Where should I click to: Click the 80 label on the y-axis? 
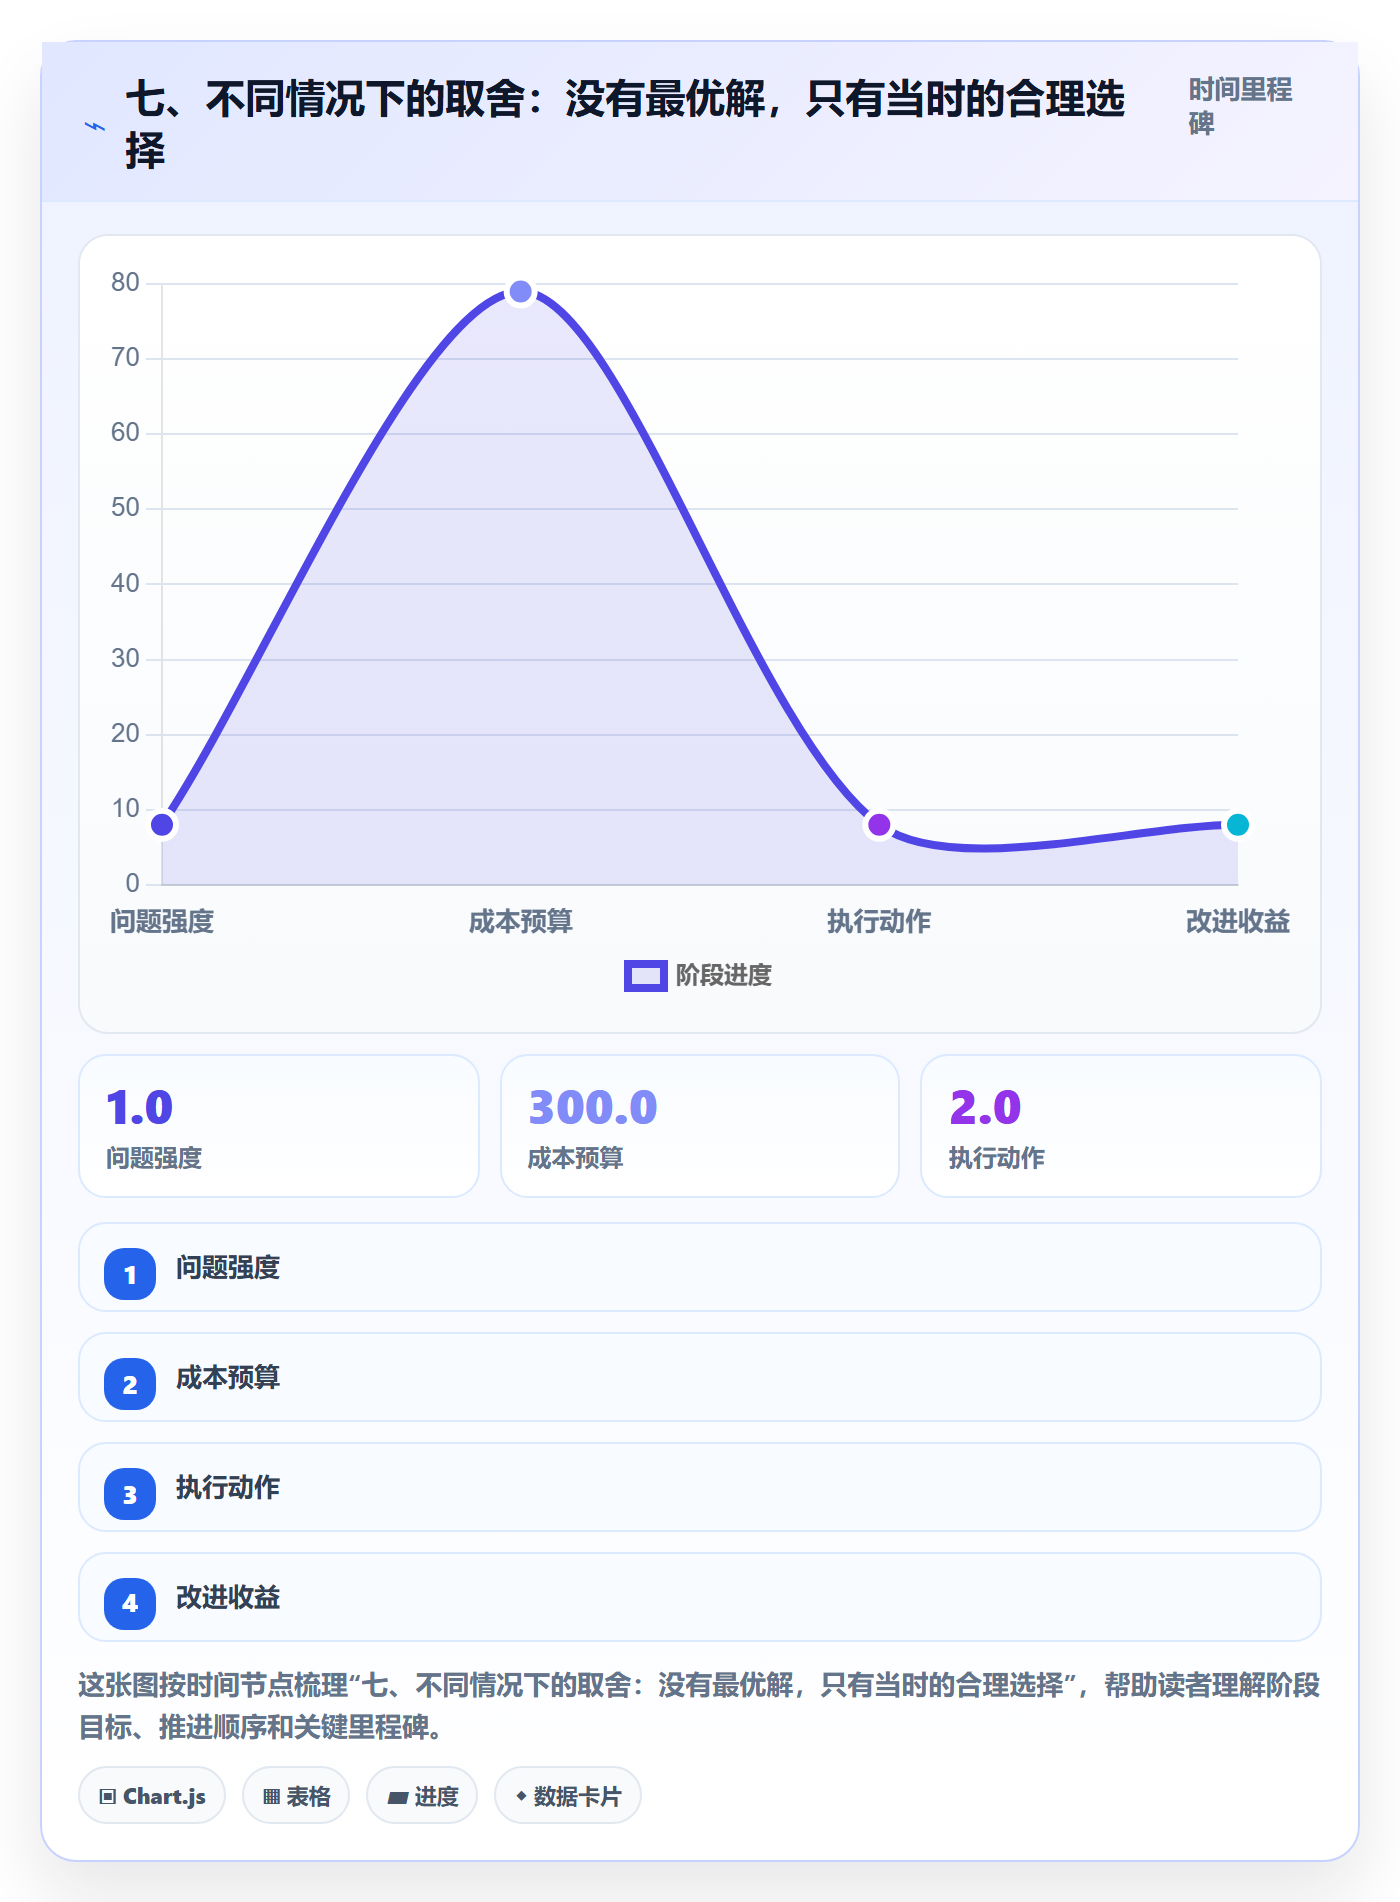pos(125,283)
